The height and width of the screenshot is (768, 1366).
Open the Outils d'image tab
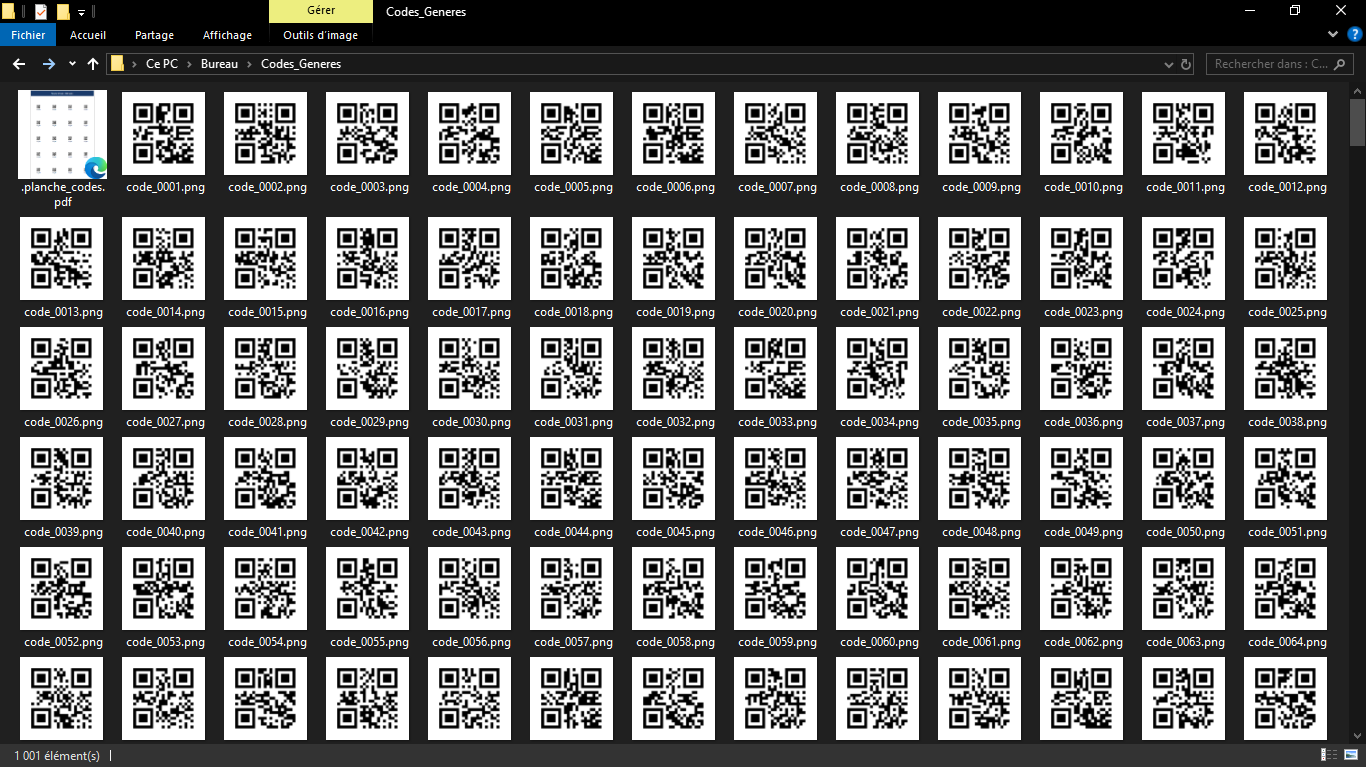tap(320, 35)
